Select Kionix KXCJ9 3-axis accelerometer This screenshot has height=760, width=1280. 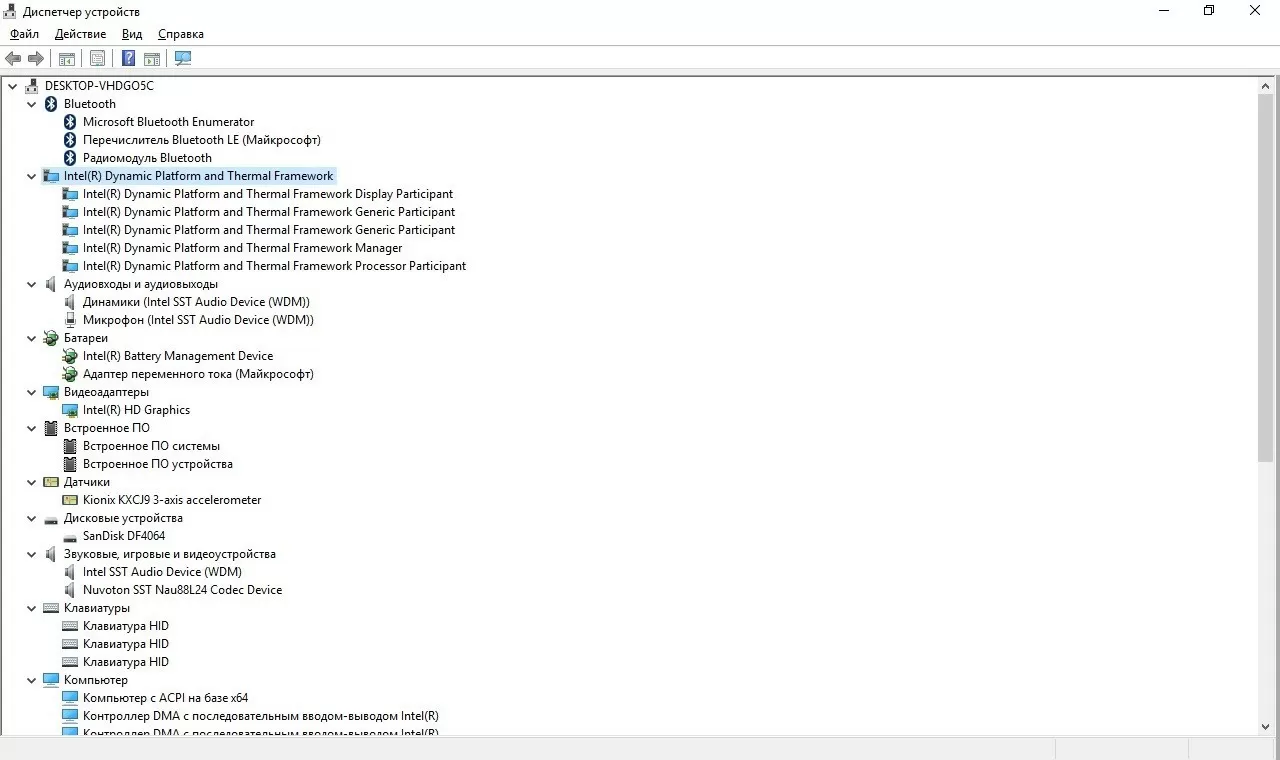[x=172, y=500]
